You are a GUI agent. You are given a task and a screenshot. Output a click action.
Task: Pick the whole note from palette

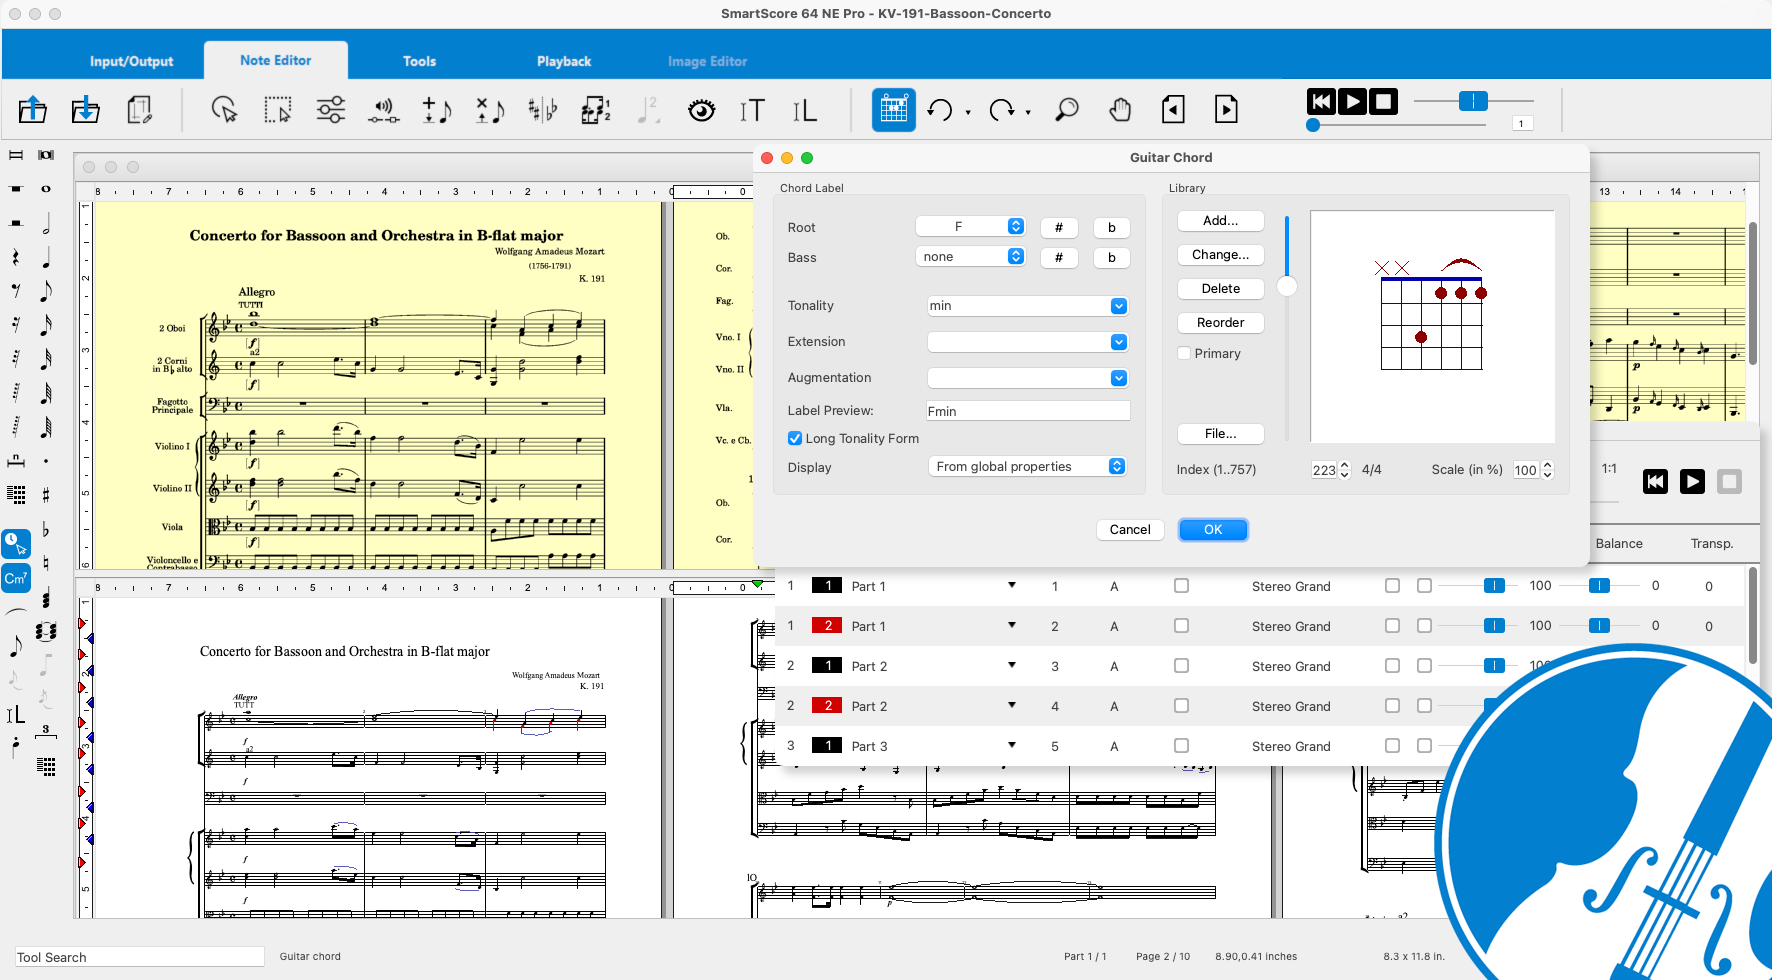46,189
